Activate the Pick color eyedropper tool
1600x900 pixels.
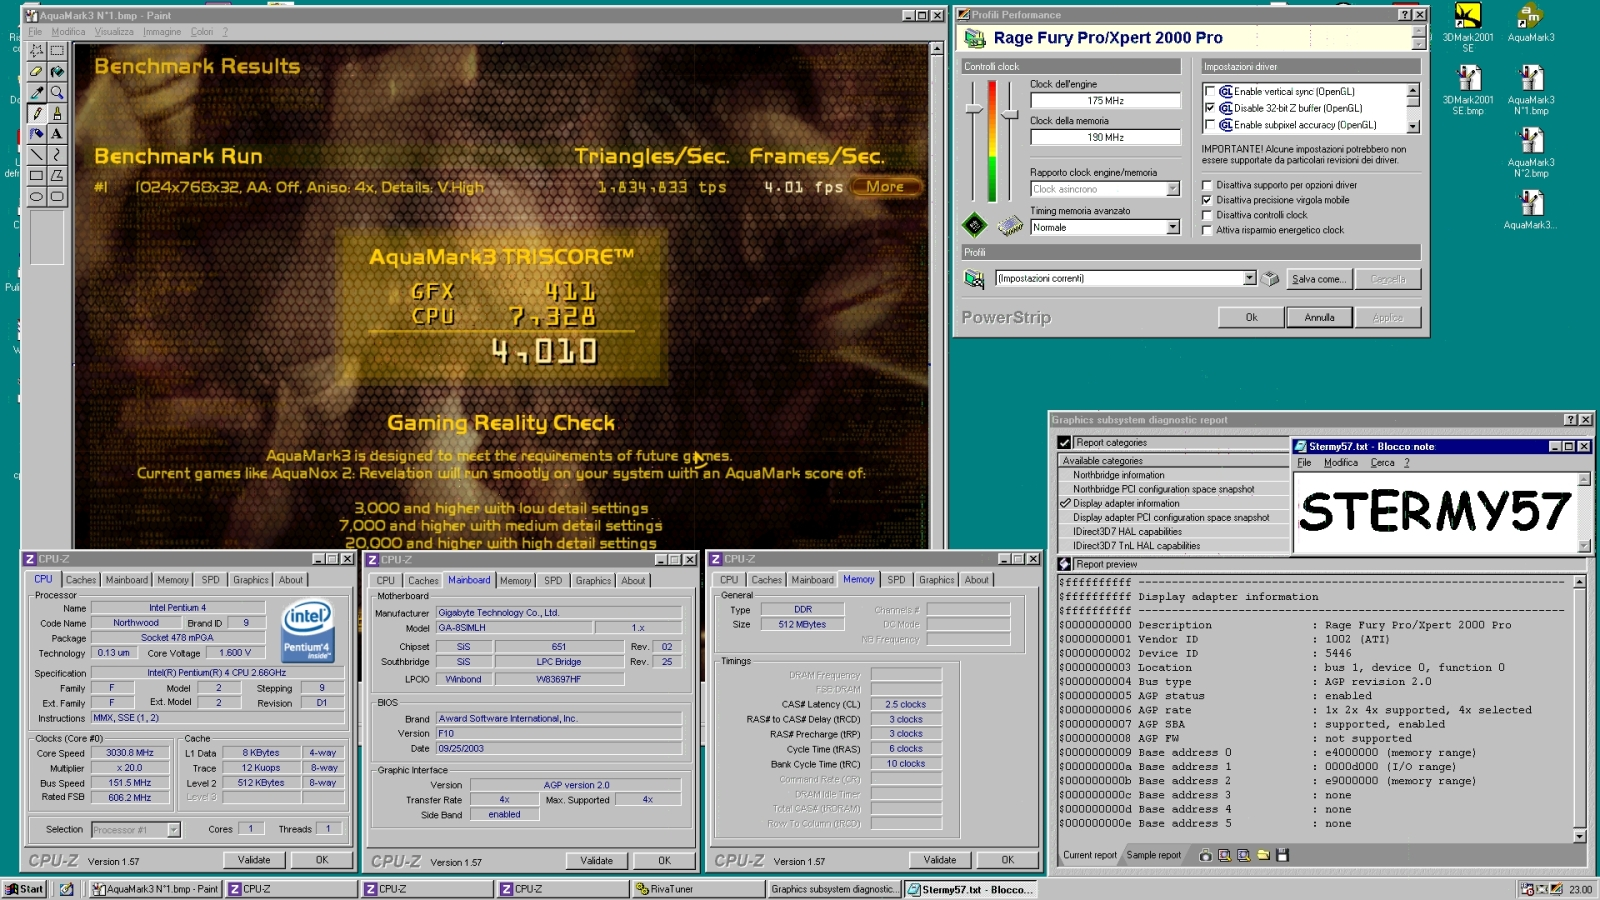[37, 92]
